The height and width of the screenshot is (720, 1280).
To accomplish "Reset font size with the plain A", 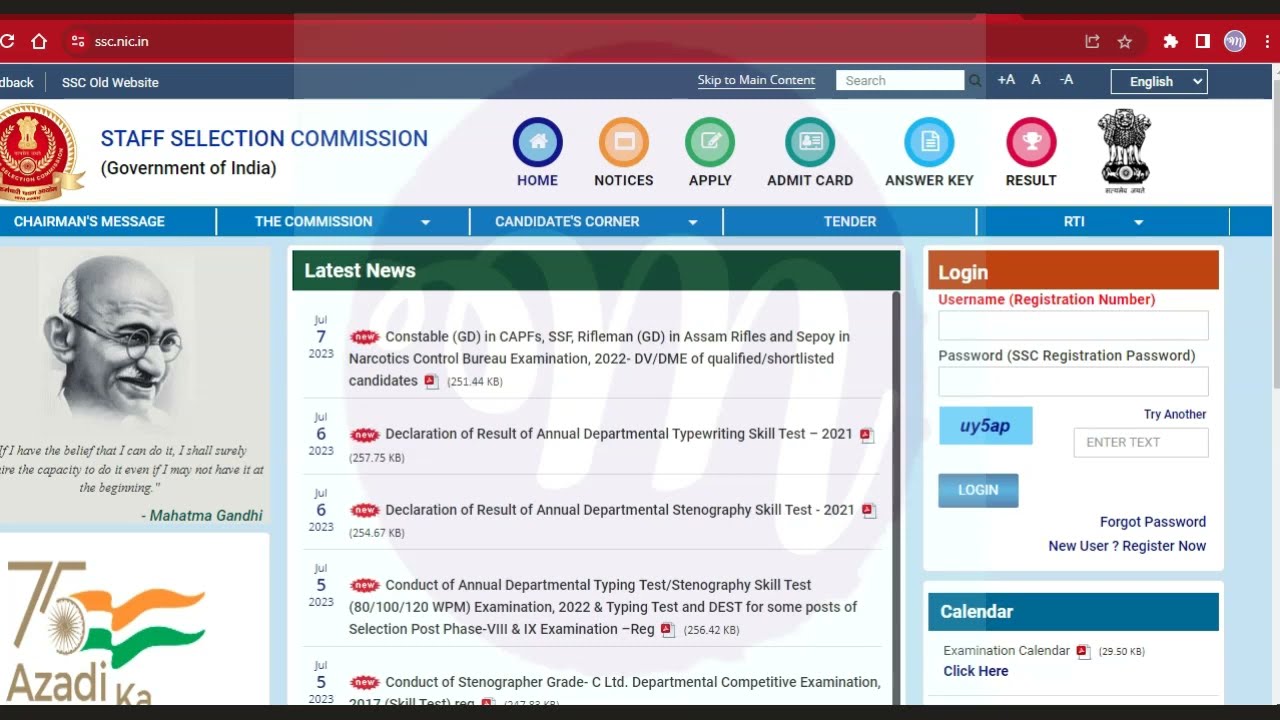I will point(1036,80).
